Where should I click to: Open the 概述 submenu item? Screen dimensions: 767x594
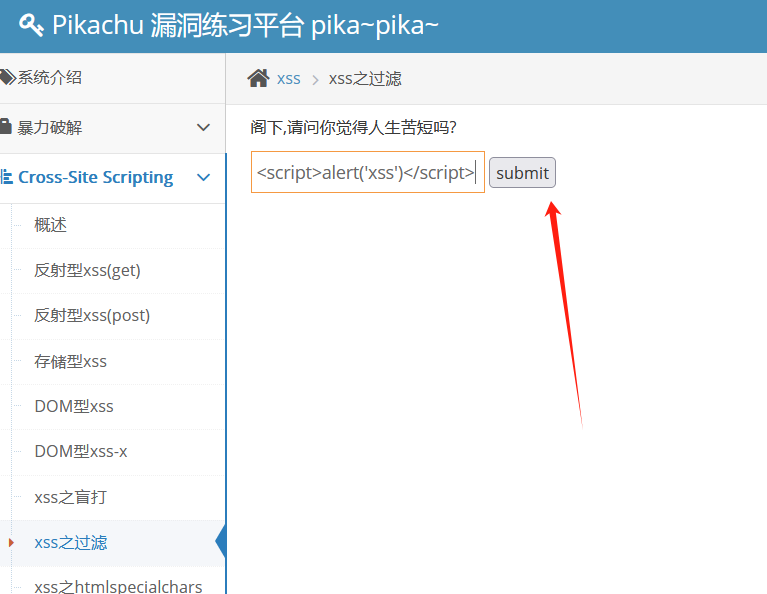50,225
